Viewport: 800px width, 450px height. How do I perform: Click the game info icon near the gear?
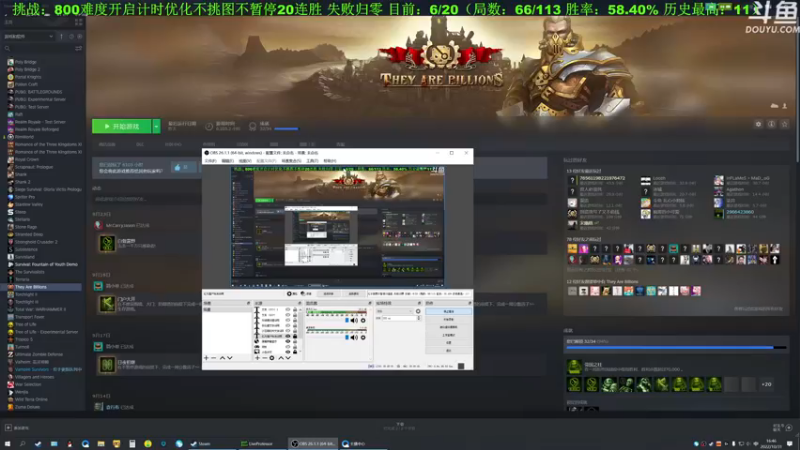point(771,124)
